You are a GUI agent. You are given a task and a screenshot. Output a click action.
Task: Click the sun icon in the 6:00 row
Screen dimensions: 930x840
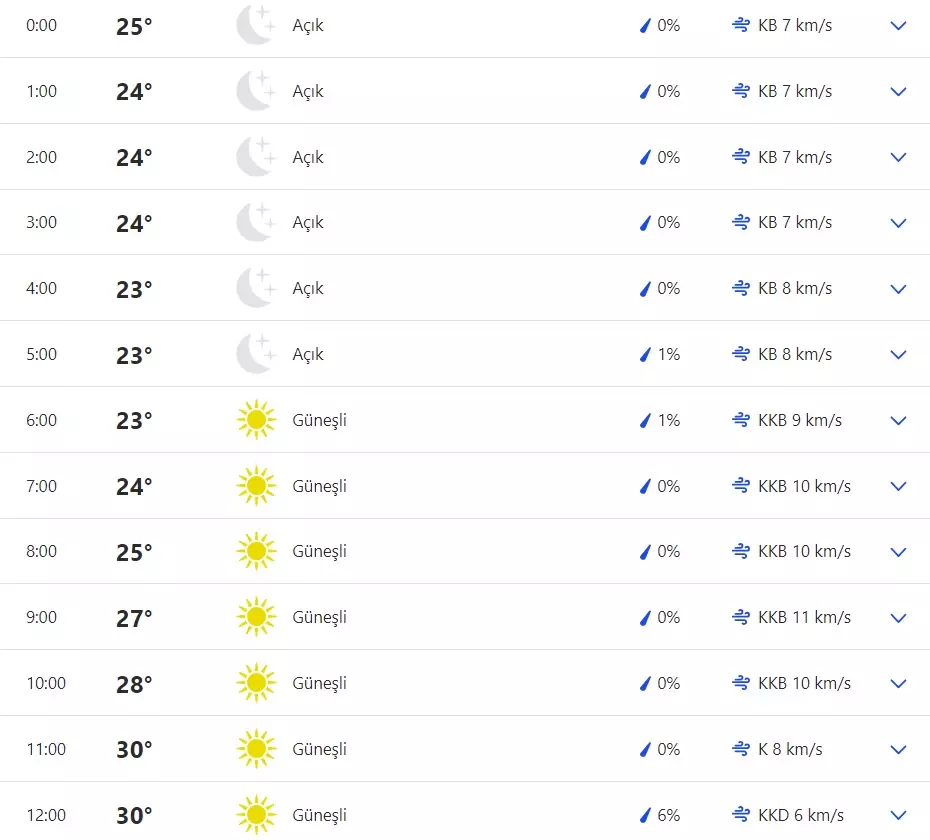click(x=255, y=420)
